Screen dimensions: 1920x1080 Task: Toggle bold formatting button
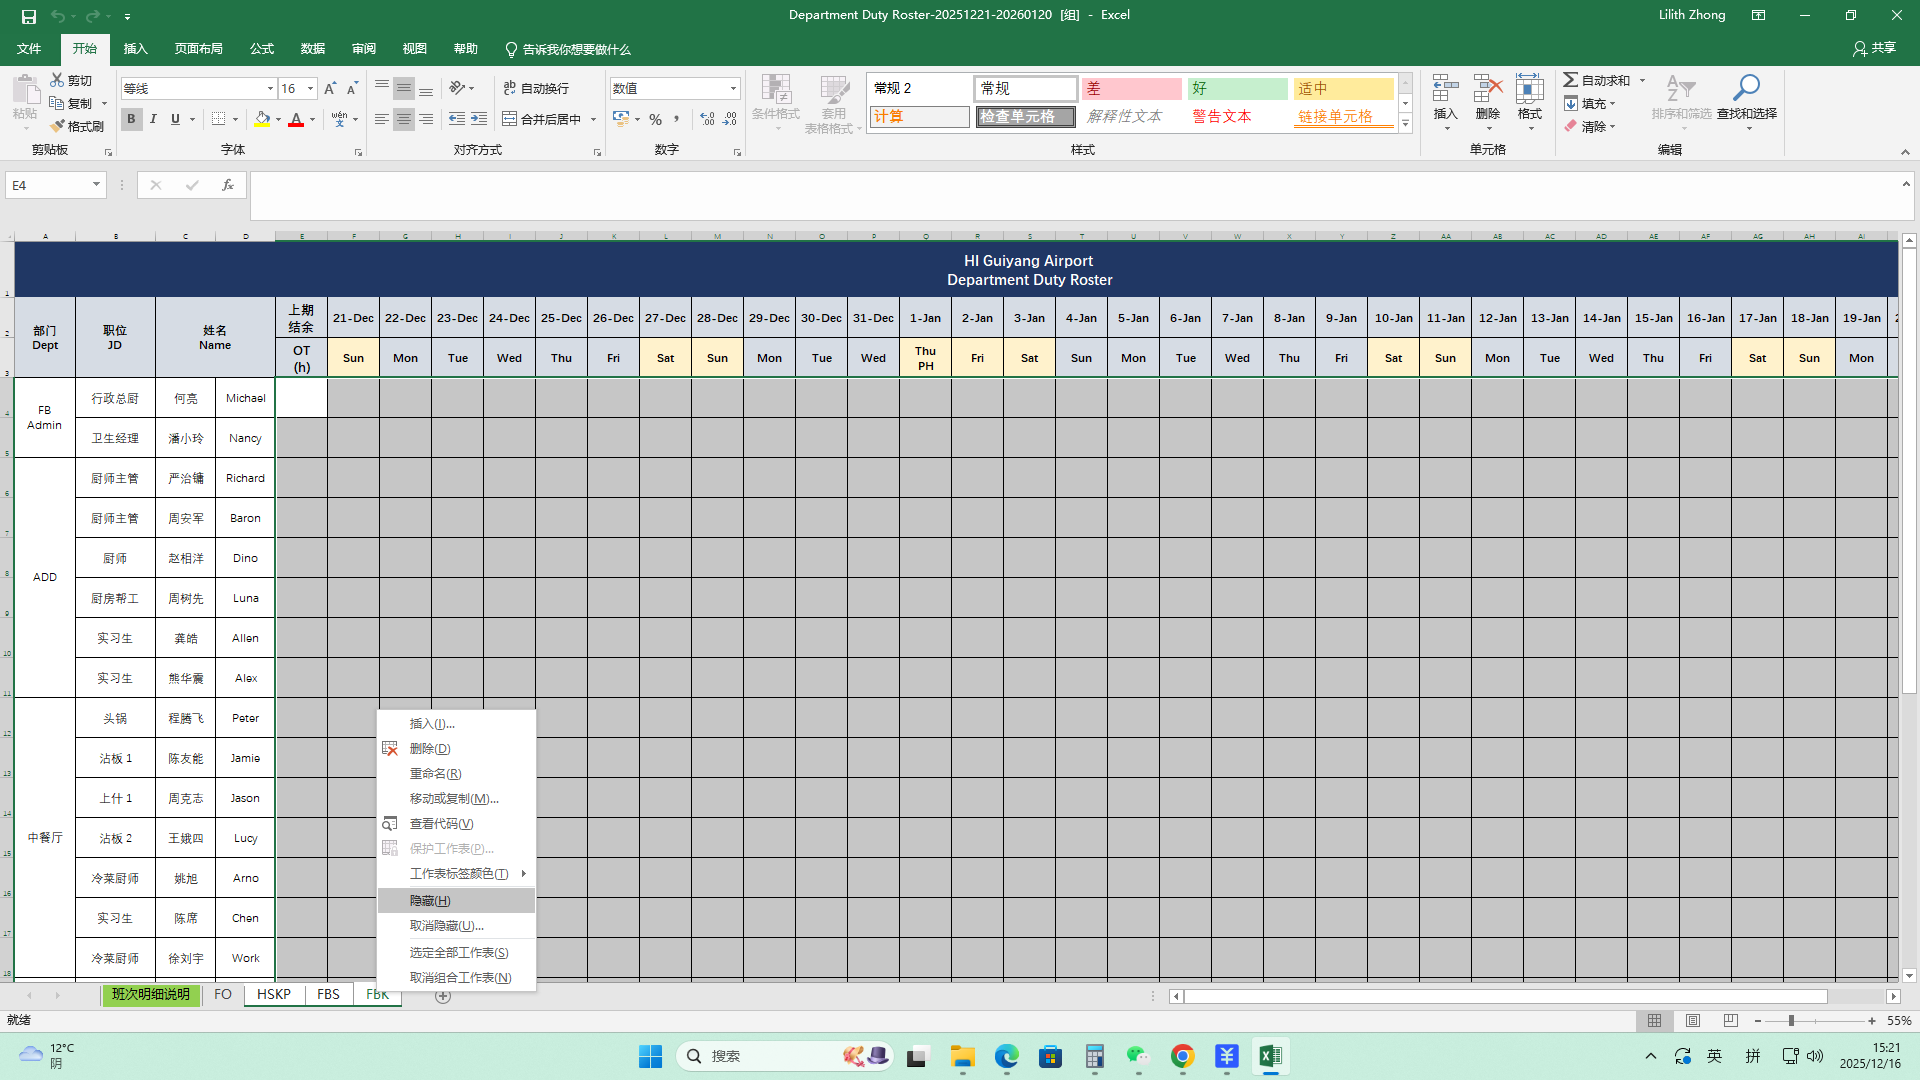click(131, 119)
